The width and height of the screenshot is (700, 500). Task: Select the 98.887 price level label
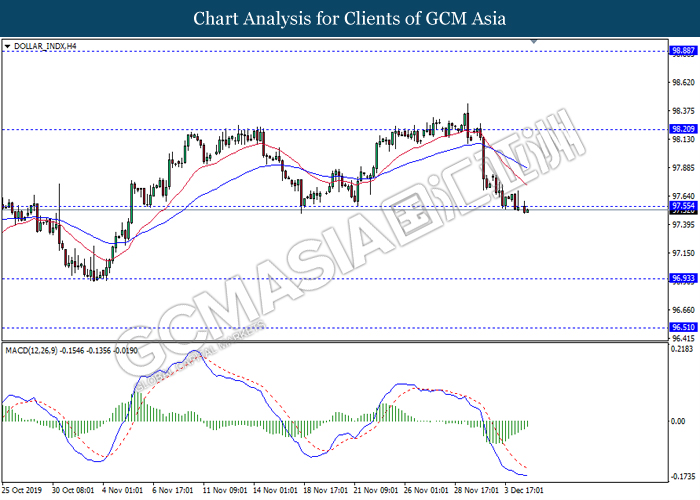pos(683,50)
